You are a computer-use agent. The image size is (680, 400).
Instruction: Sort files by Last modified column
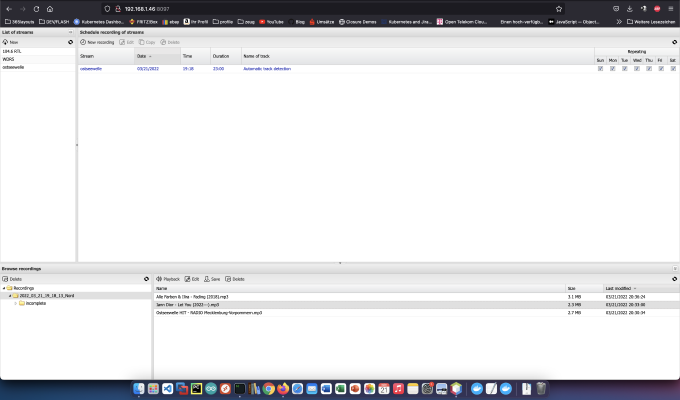641,288
